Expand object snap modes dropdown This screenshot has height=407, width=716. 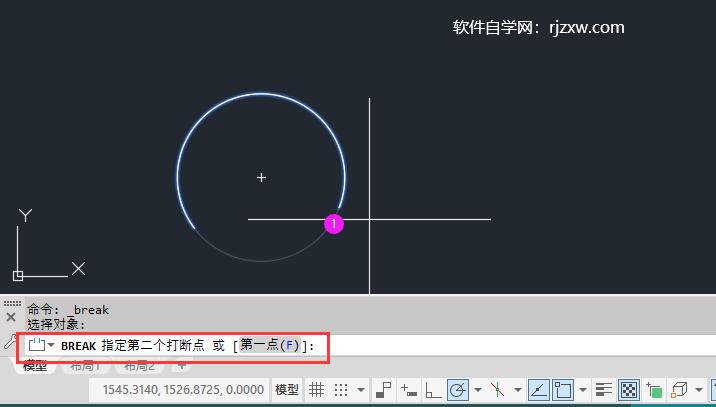tap(583, 390)
